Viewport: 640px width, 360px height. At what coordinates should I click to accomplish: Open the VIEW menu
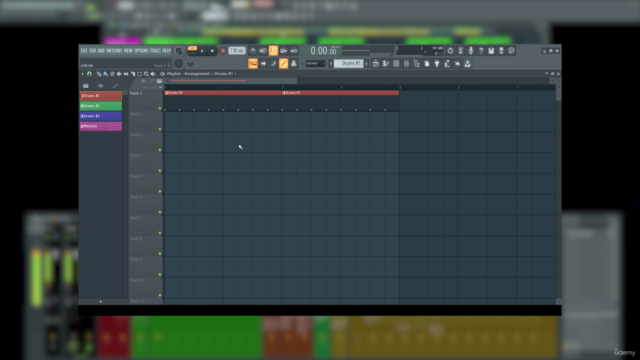pyautogui.click(x=128, y=51)
